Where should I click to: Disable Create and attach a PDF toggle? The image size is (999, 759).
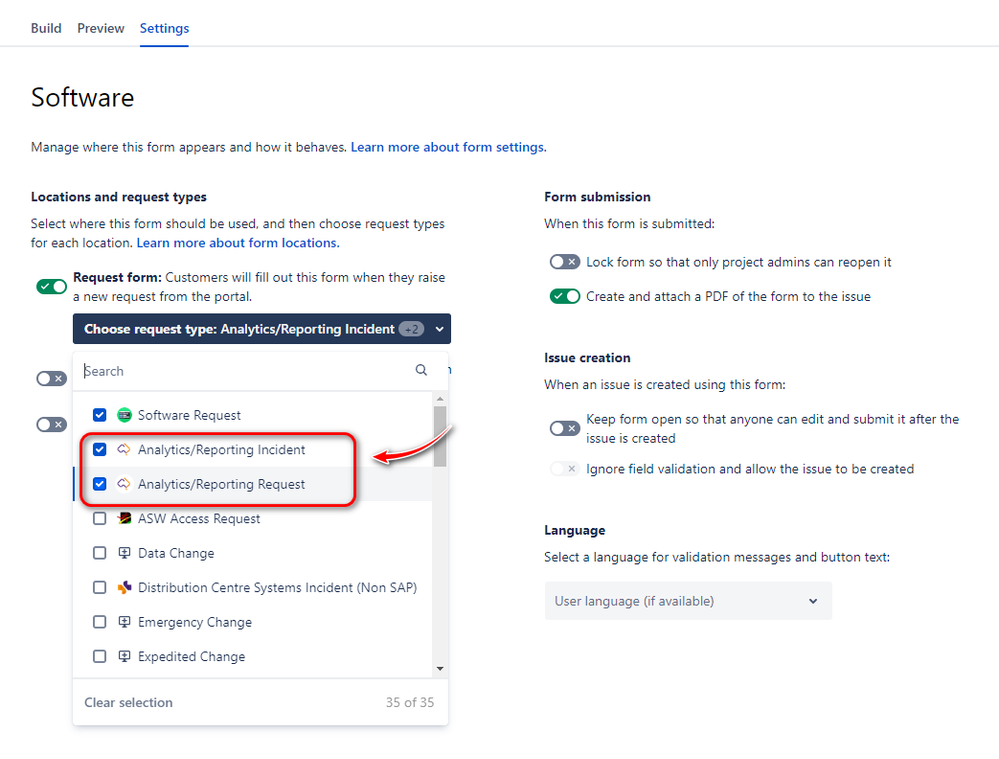tap(564, 296)
